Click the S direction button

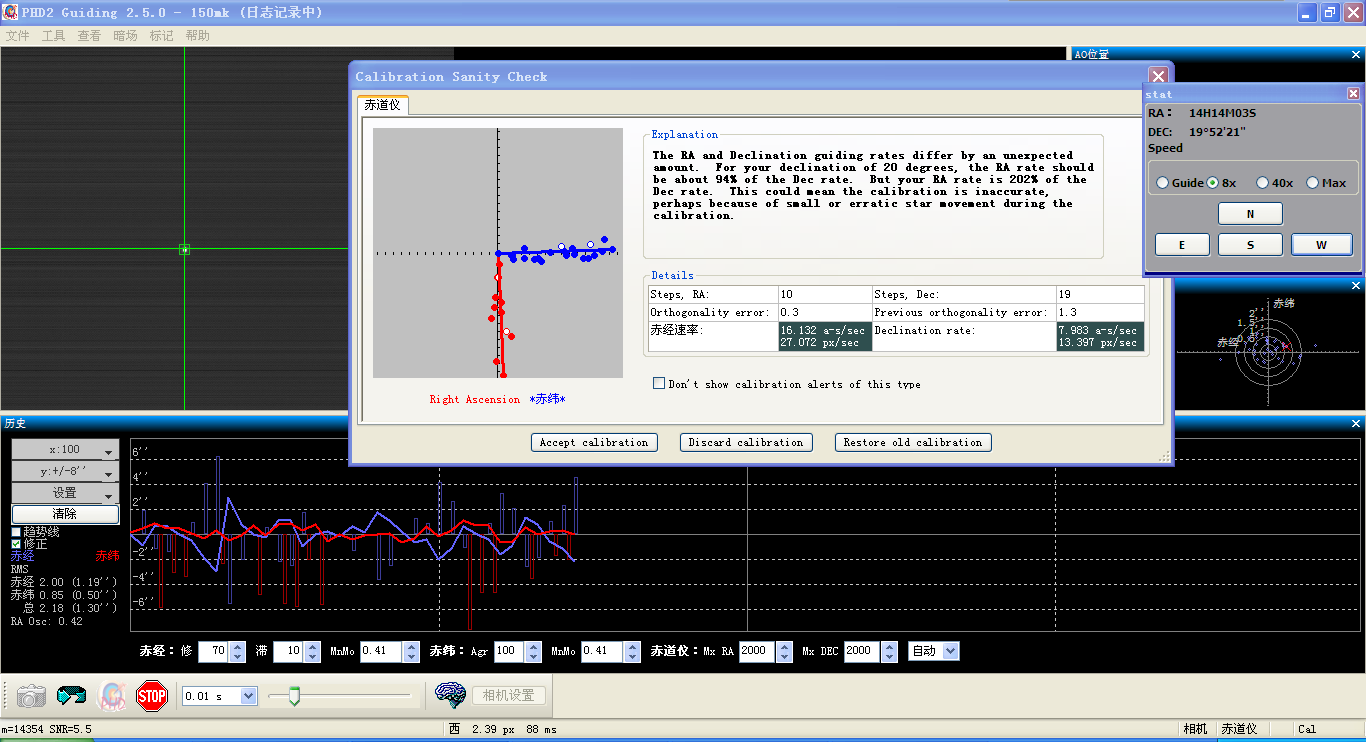pyautogui.click(x=1250, y=244)
